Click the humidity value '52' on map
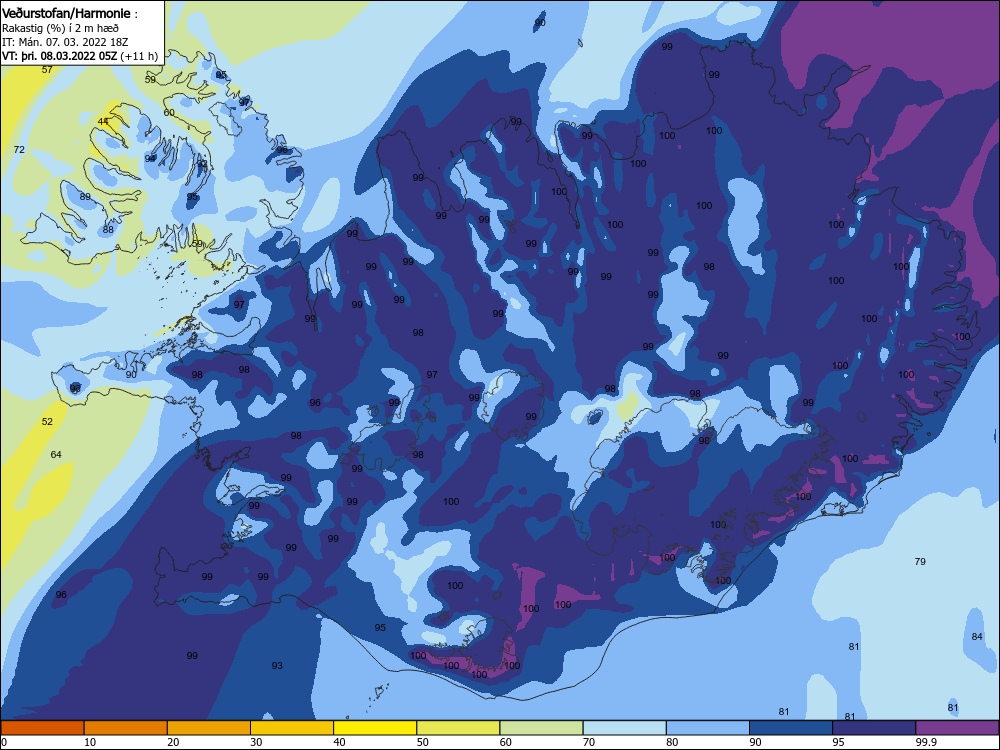The image size is (1000, 750). tap(47, 422)
